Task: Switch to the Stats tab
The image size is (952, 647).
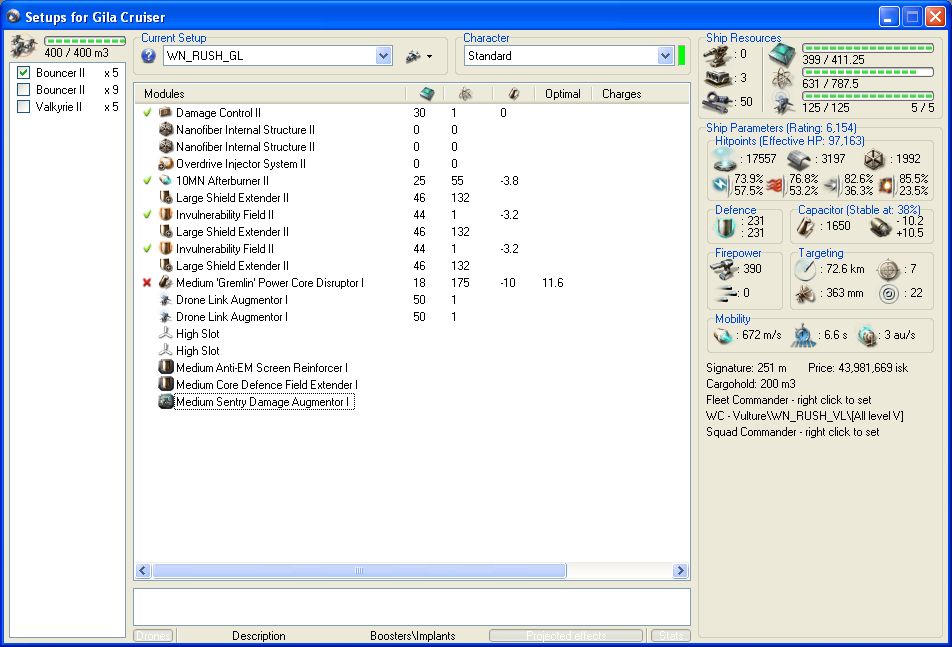Action: [671, 635]
